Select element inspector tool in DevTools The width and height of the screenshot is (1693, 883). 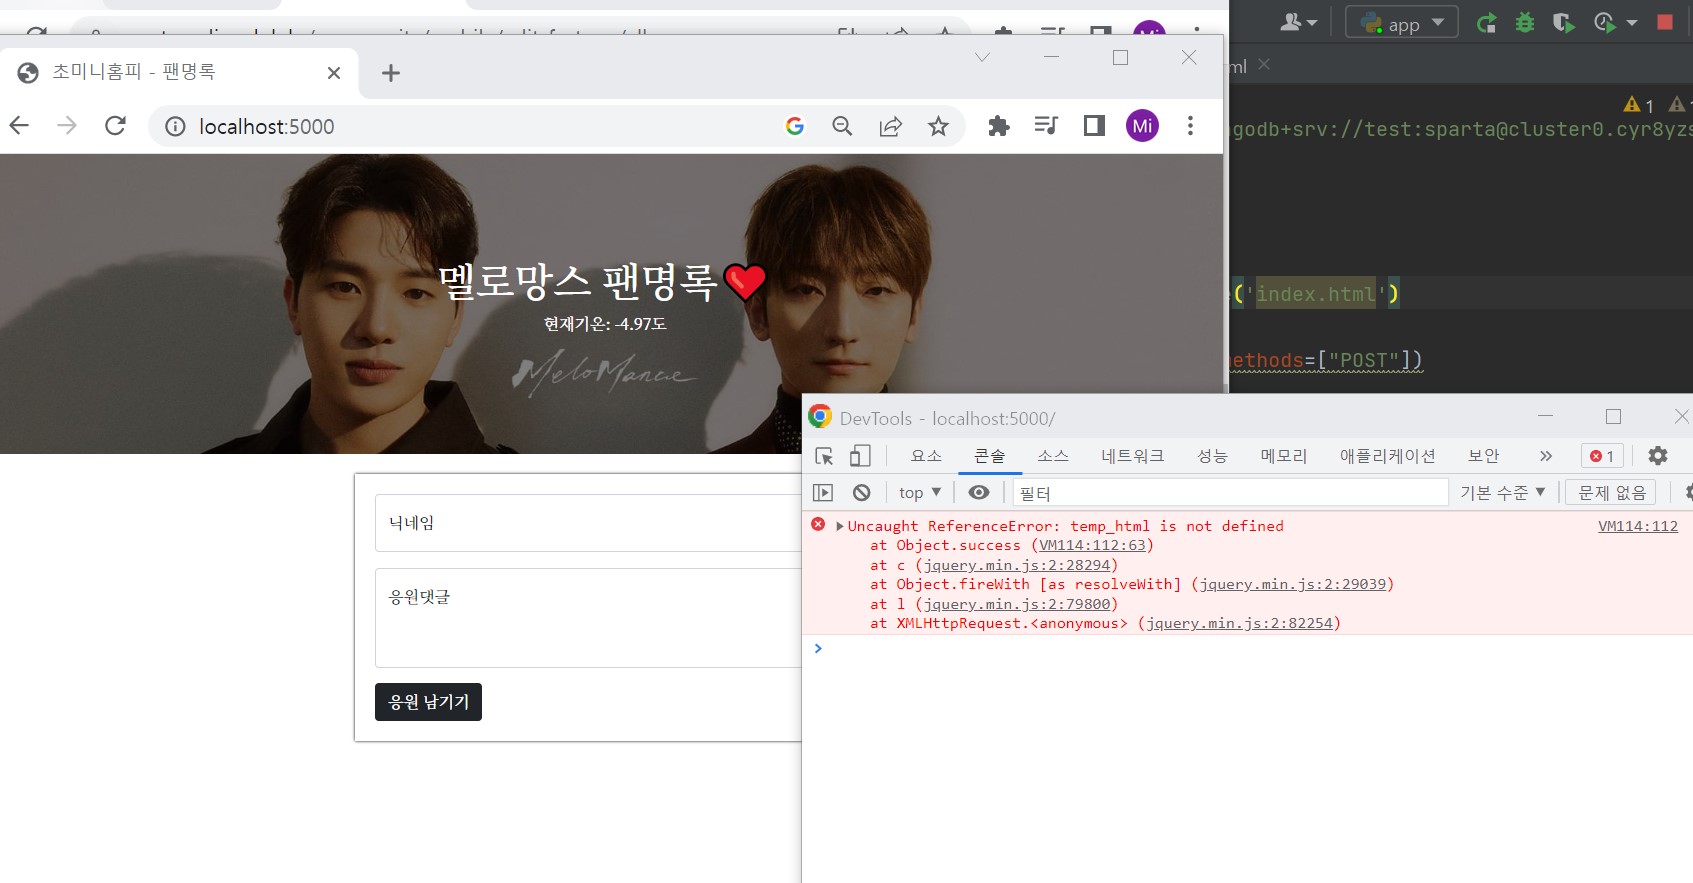(824, 456)
